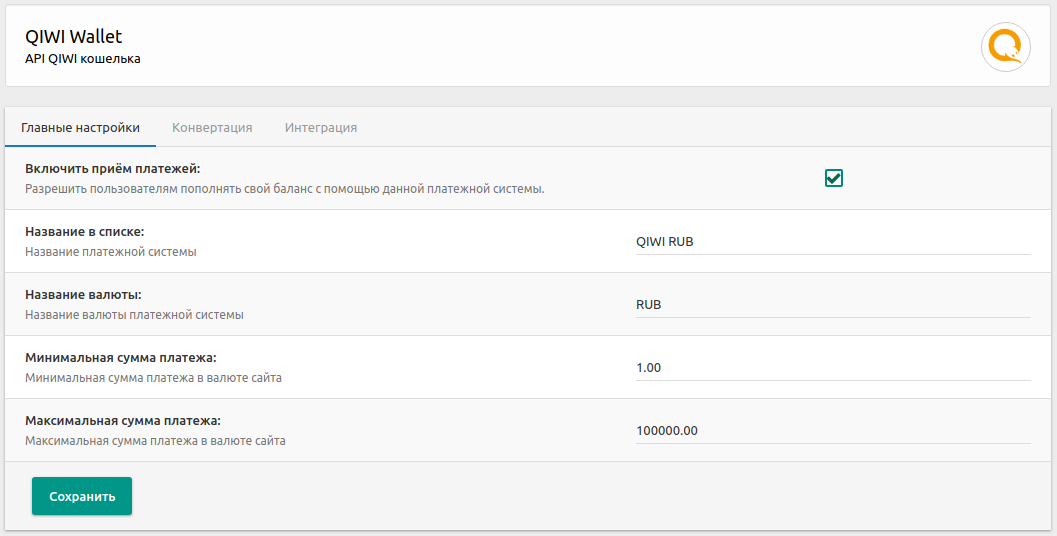This screenshot has width=1057, height=536.
Task: Toggle the Включить приём платежей checkbox
Action: tap(834, 178)
